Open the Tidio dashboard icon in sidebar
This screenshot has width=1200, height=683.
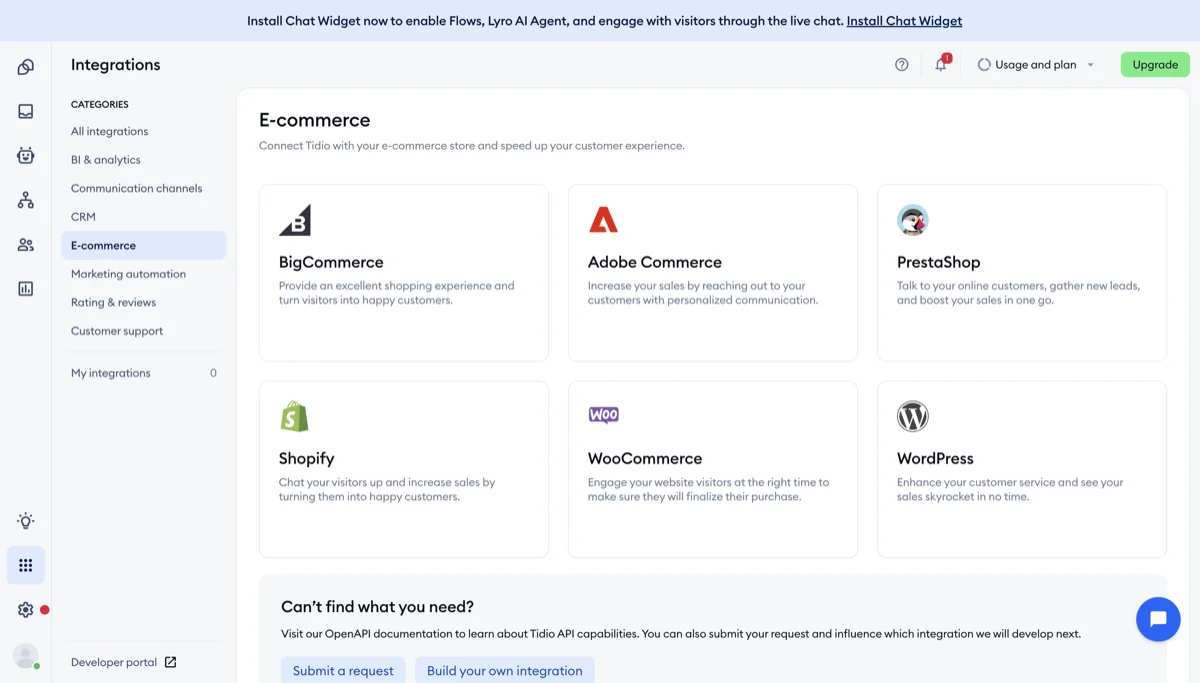26,67
